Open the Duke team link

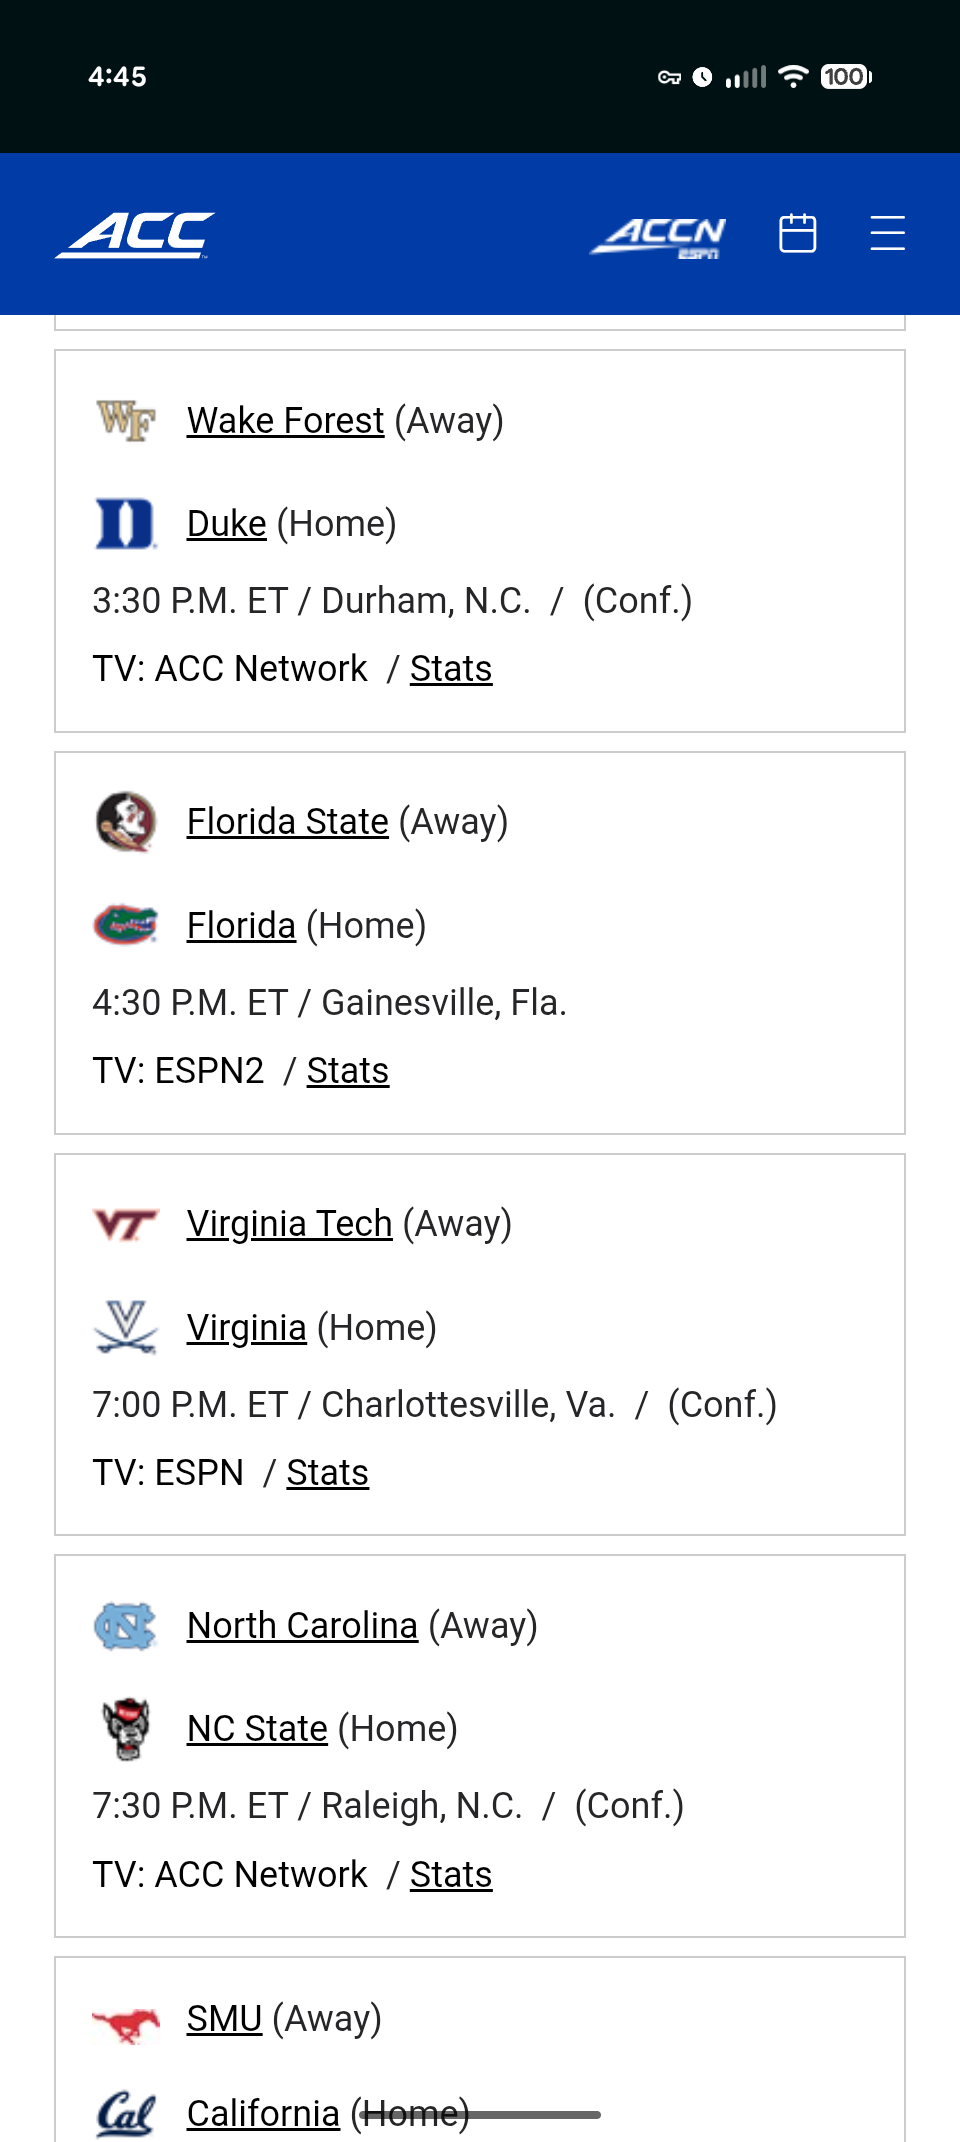click(227, 524)
